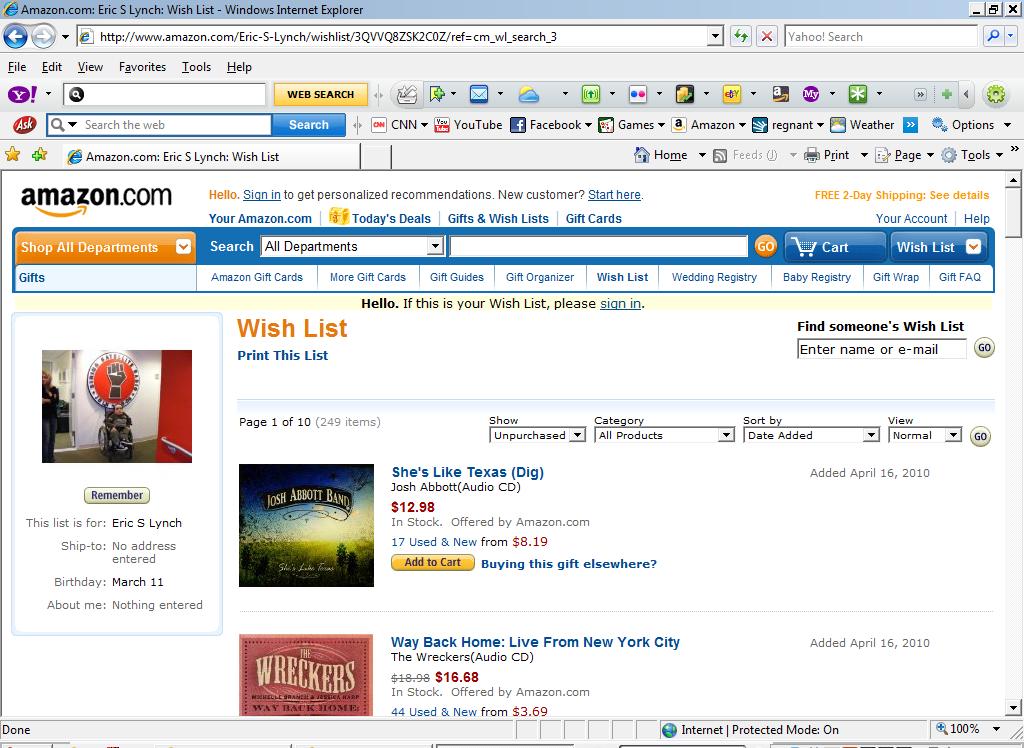Image resolution: width=1024 pixels, height=748 pixels.
Task: Open the Help menu
Action: (239, 67)
